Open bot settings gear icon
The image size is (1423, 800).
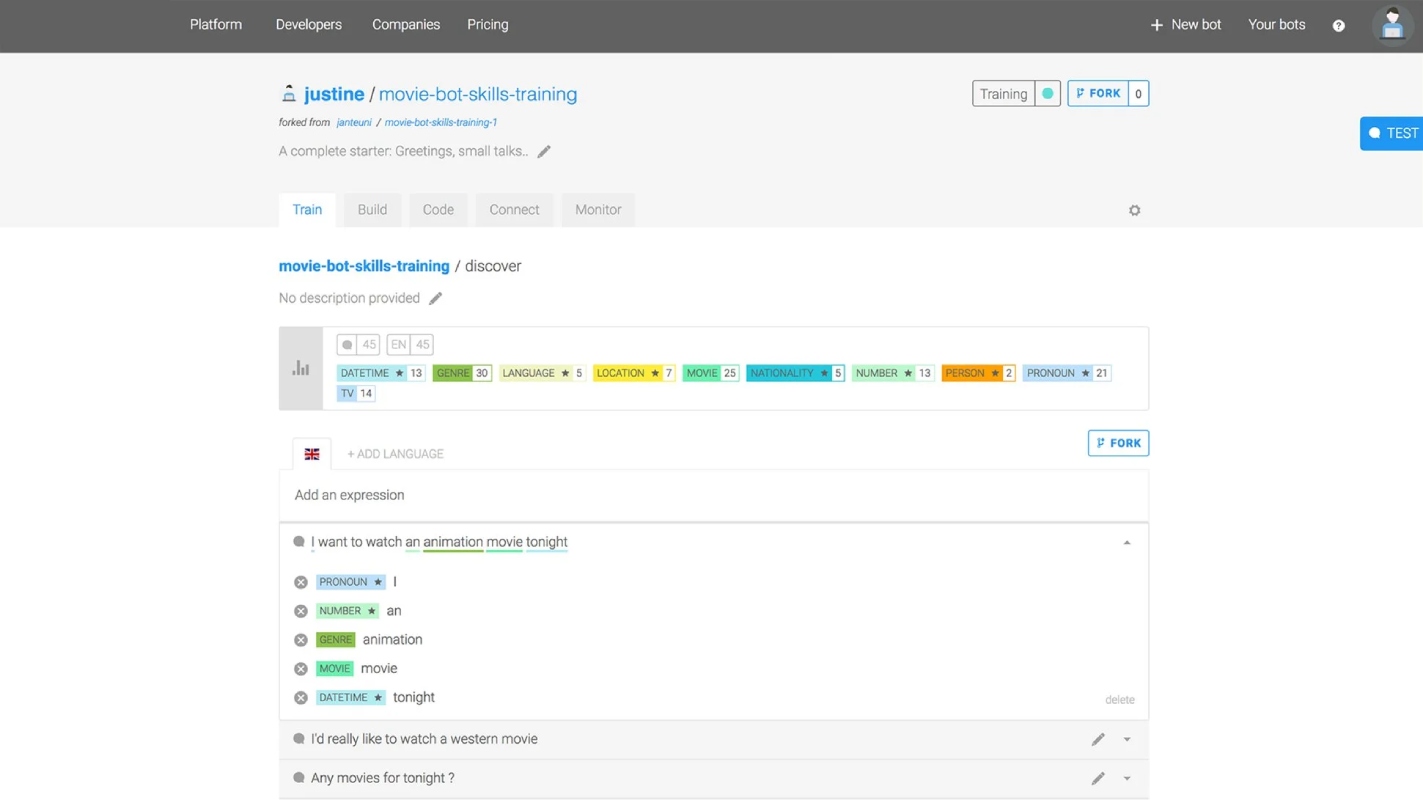(1134, 210)
